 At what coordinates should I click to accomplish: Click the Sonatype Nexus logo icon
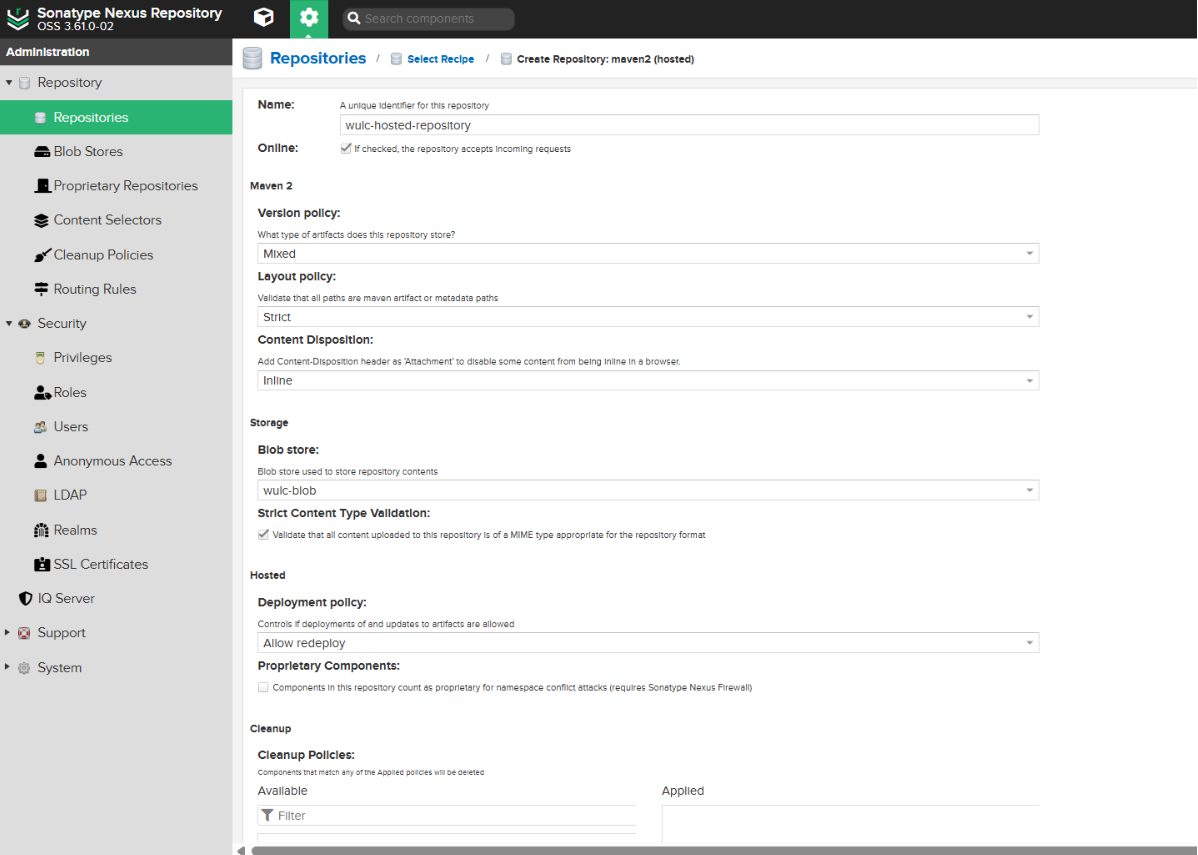[x=17, y=18]
